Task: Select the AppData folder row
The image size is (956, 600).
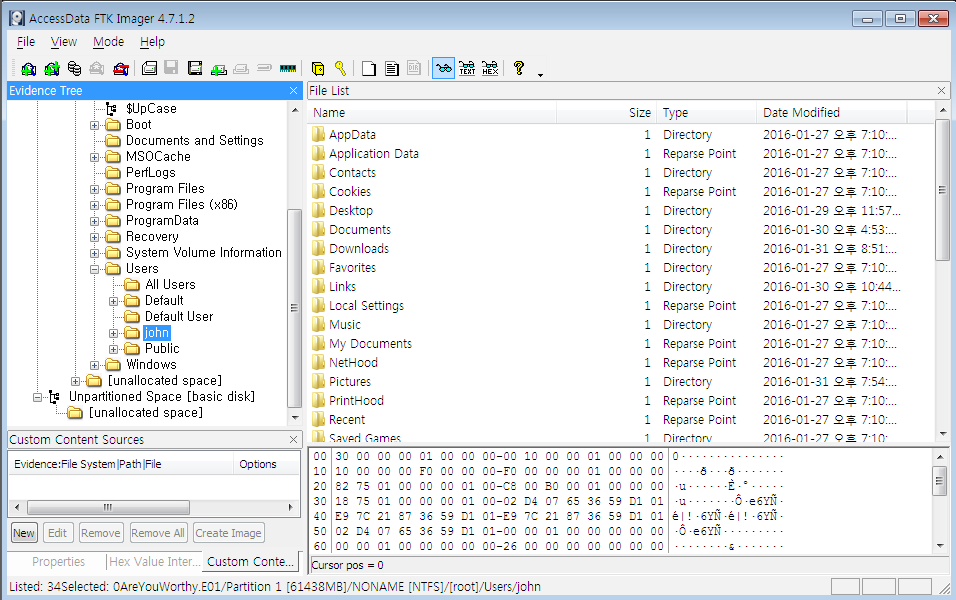Action: click(621, 135)
